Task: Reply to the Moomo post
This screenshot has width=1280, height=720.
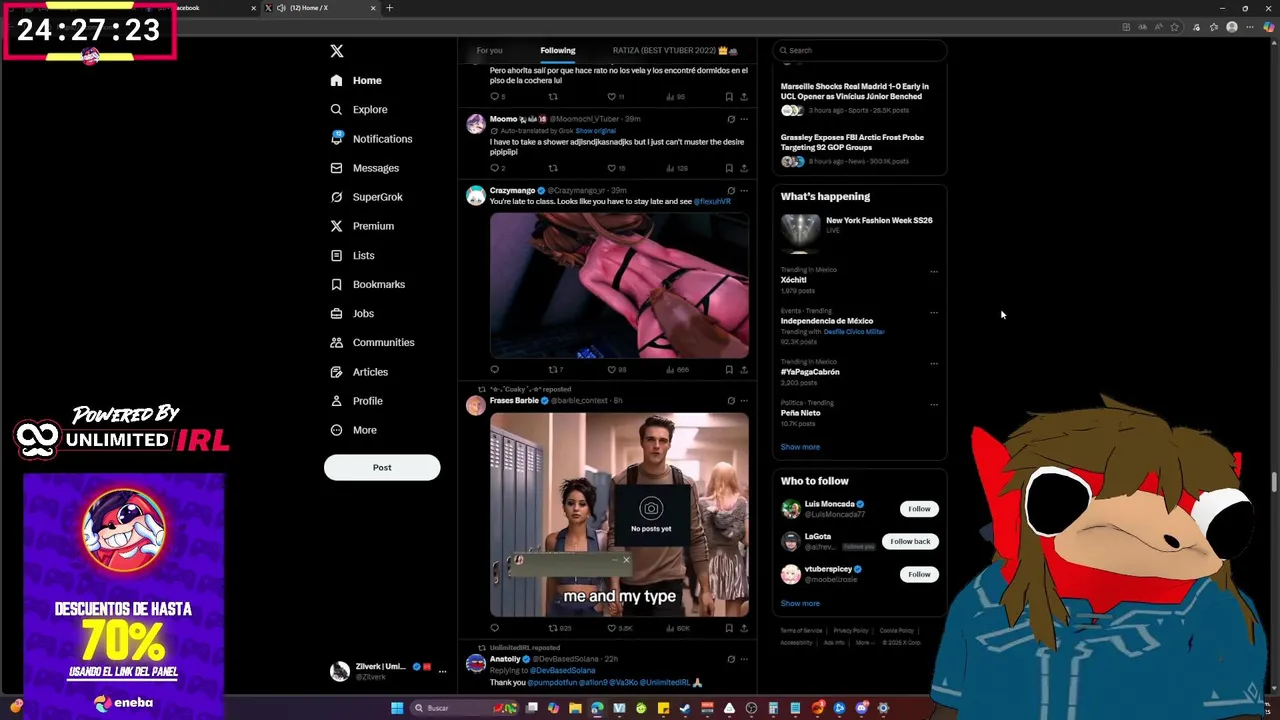Action: click(494, 168)
